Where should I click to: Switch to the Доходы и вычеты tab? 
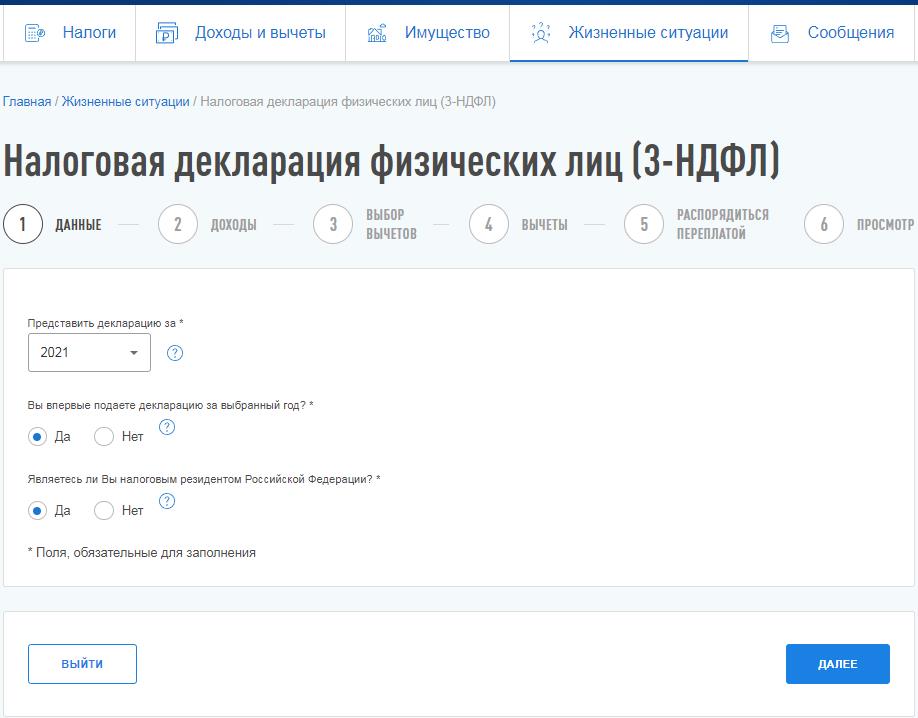260,33
